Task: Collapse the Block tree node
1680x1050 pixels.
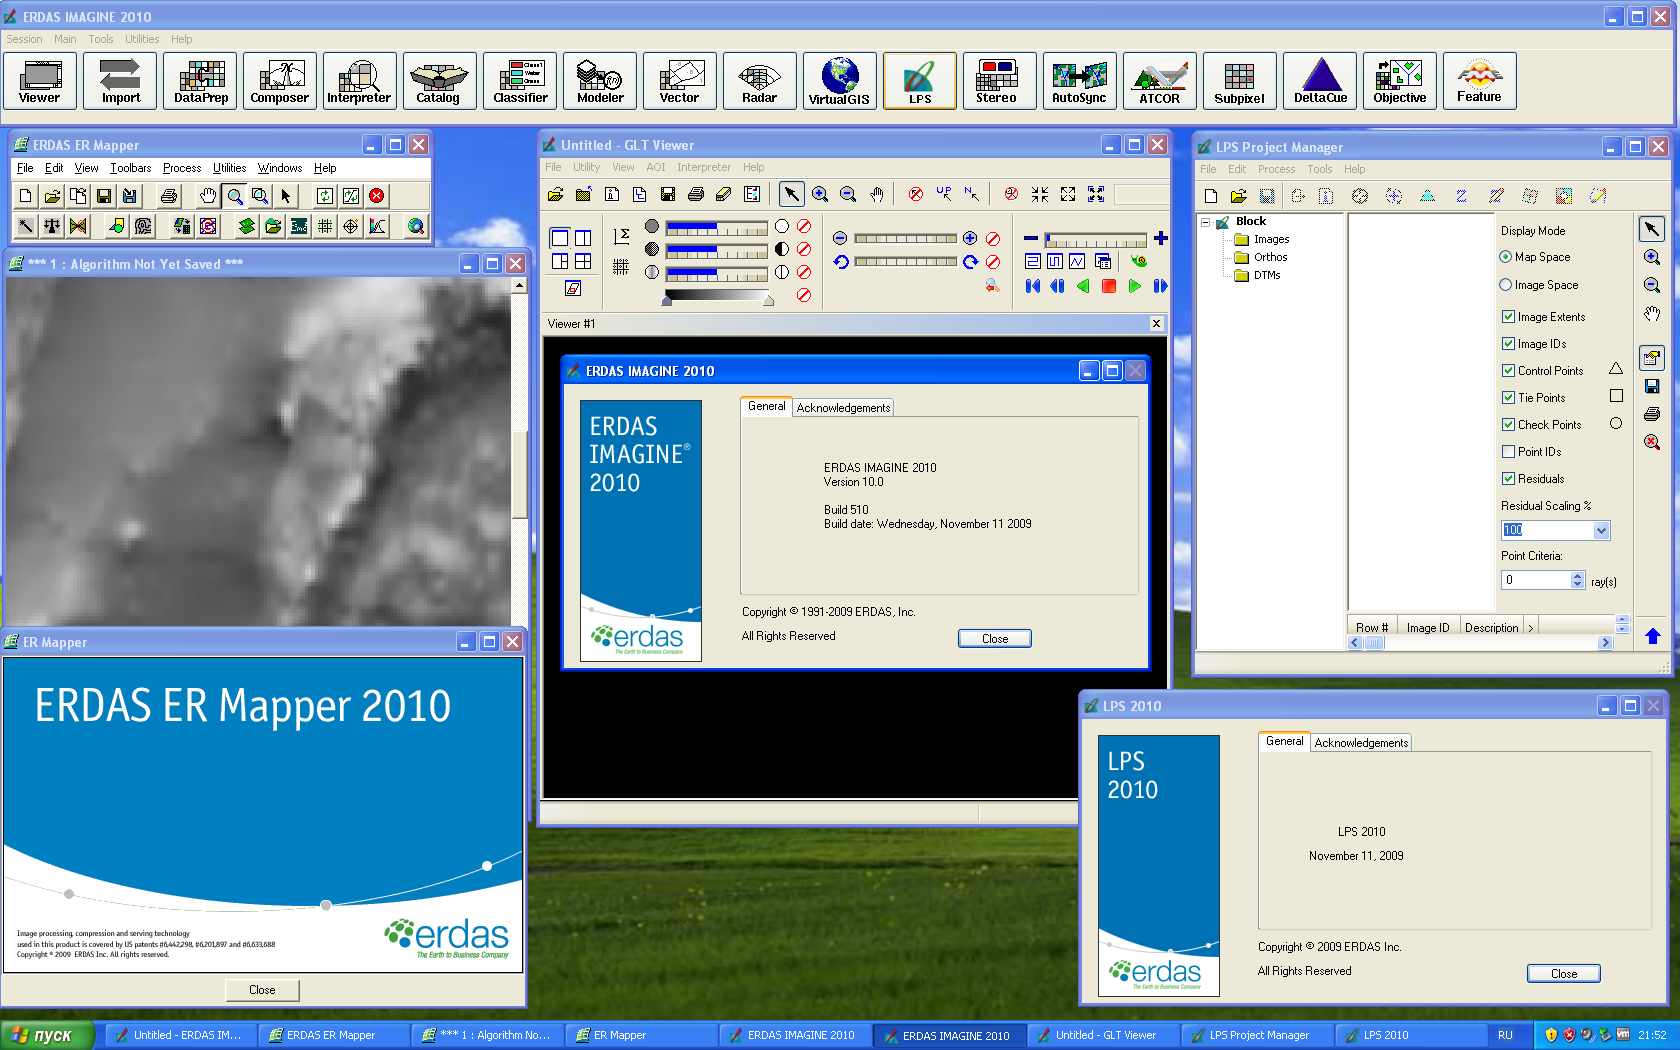Action: (1206, 222)
